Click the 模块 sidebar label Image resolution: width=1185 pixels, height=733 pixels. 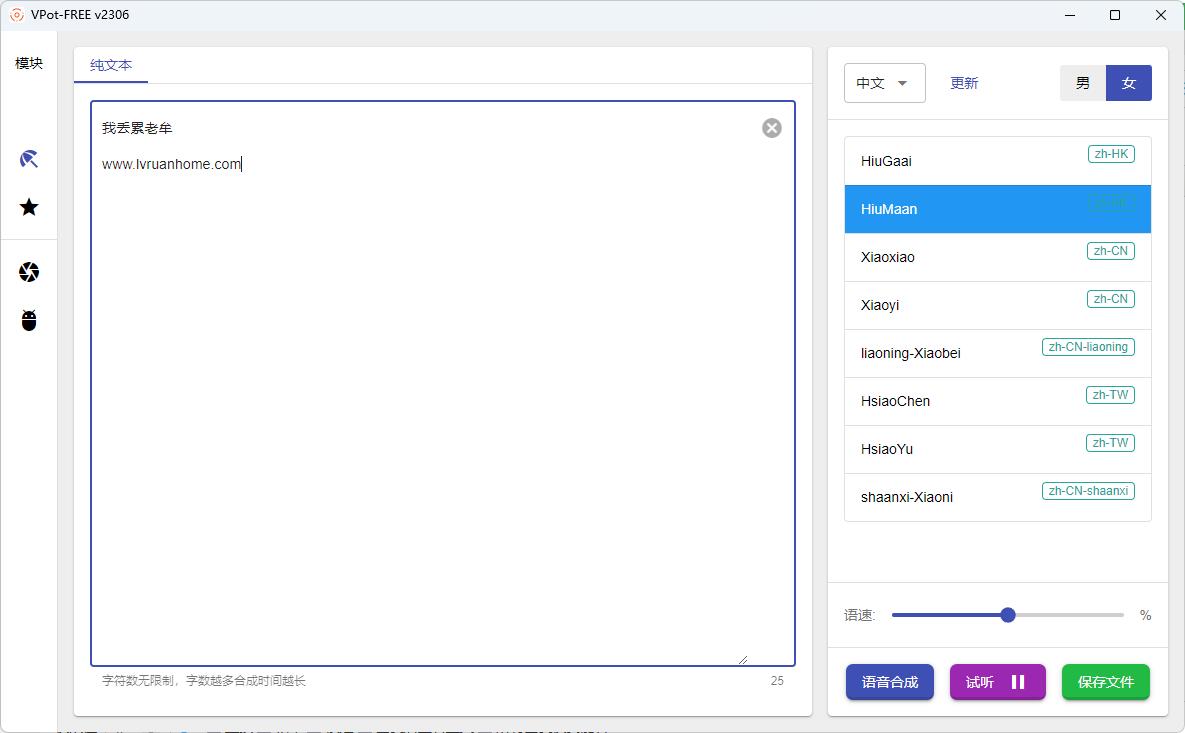point(29,63)
